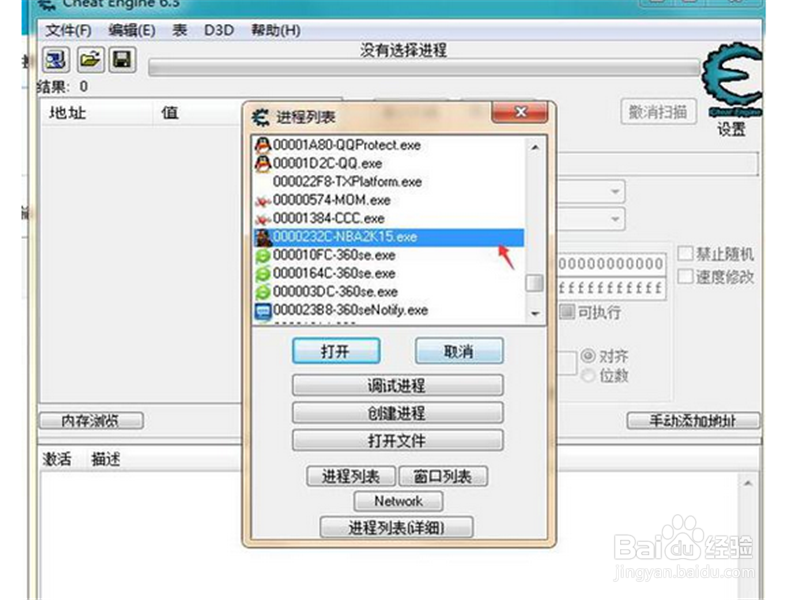Click process list scrollbar up arrow
The image size is (800, 600).
point(535,147)
